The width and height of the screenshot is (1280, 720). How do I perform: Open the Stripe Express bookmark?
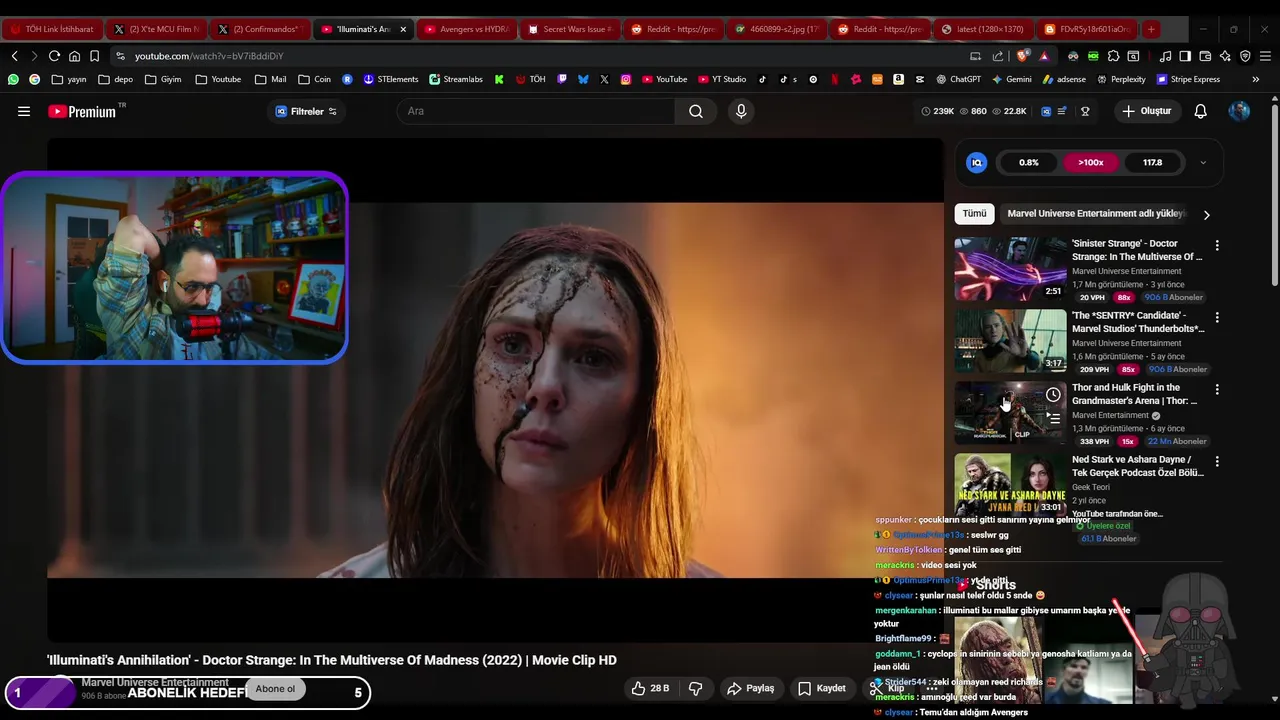click(x=1189, y=79)
